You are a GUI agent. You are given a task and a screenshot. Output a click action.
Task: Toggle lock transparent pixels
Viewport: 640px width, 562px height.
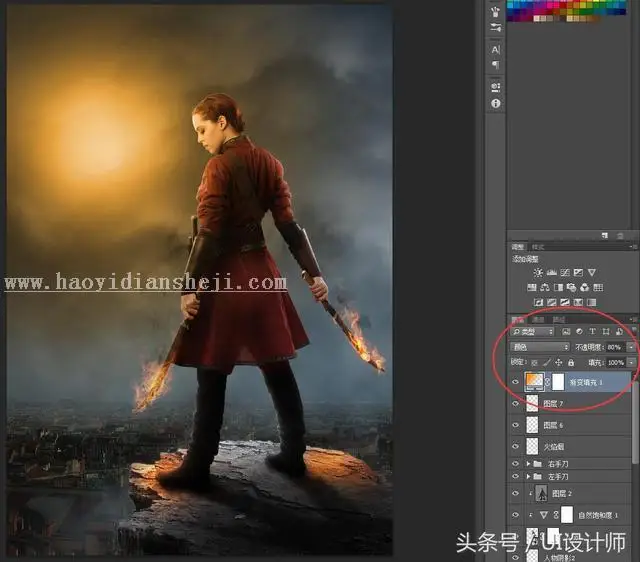[x=534, y=362]
